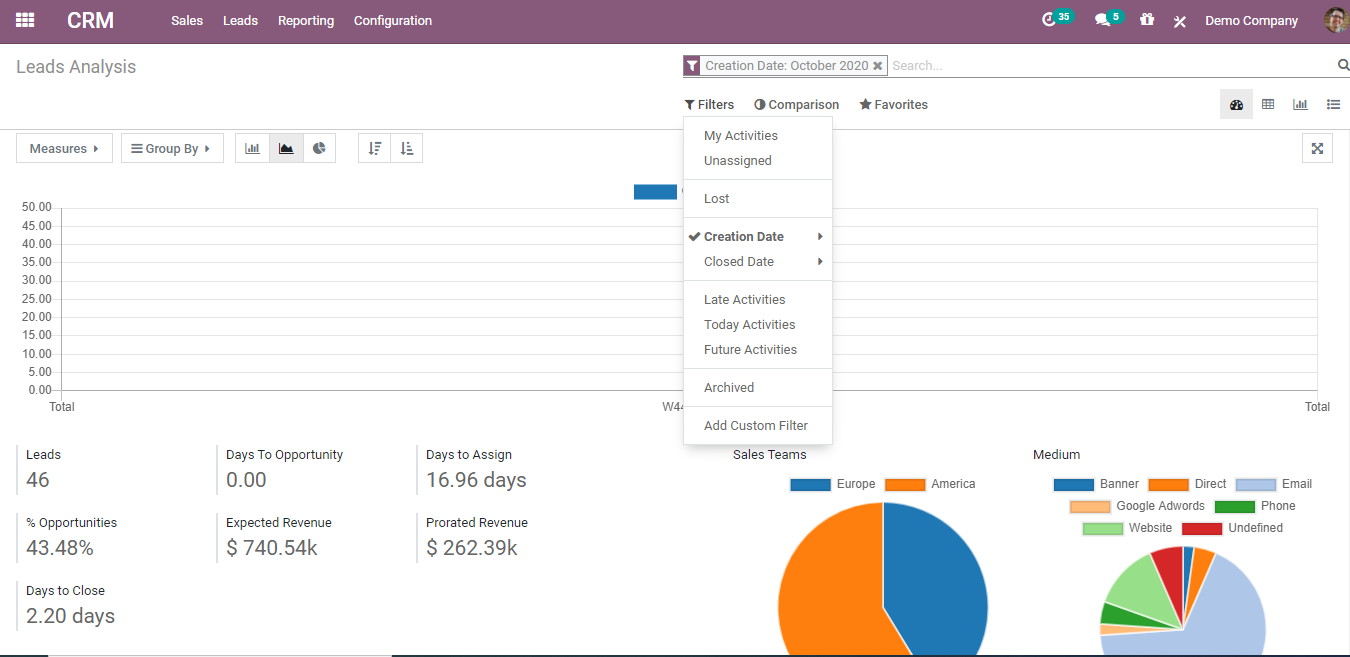Click the gift icon in top bar

click(x=1147, y=20)
